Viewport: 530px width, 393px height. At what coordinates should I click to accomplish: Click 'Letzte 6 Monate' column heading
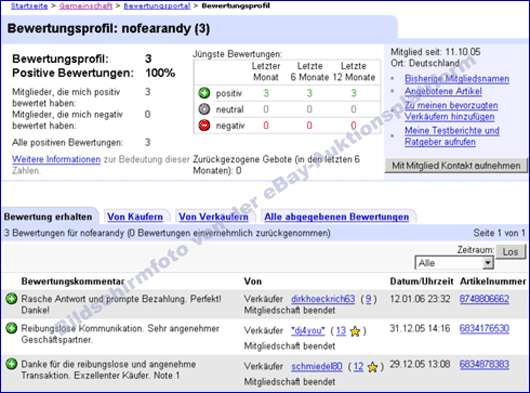tap(310, 71)
